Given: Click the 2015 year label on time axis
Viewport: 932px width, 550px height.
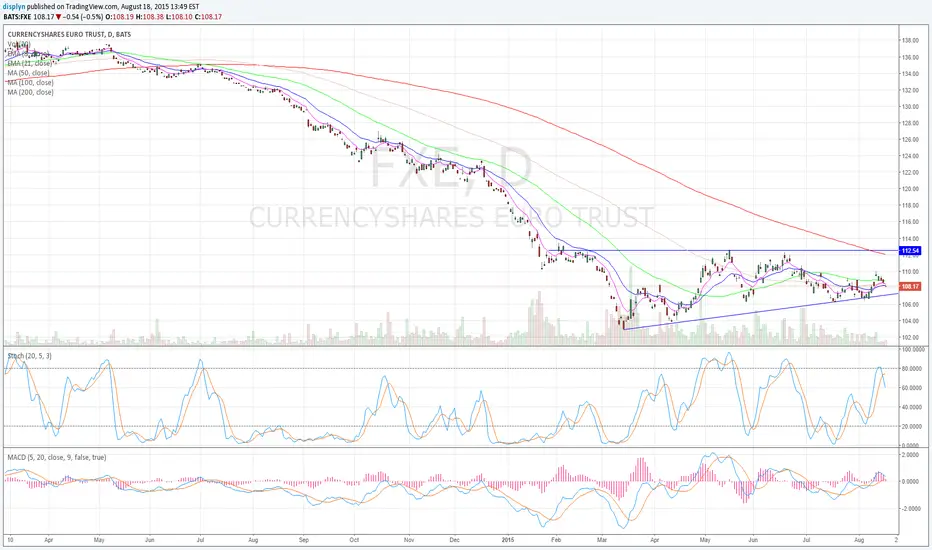Looking at the screenshot, I should tap(508, 540).
